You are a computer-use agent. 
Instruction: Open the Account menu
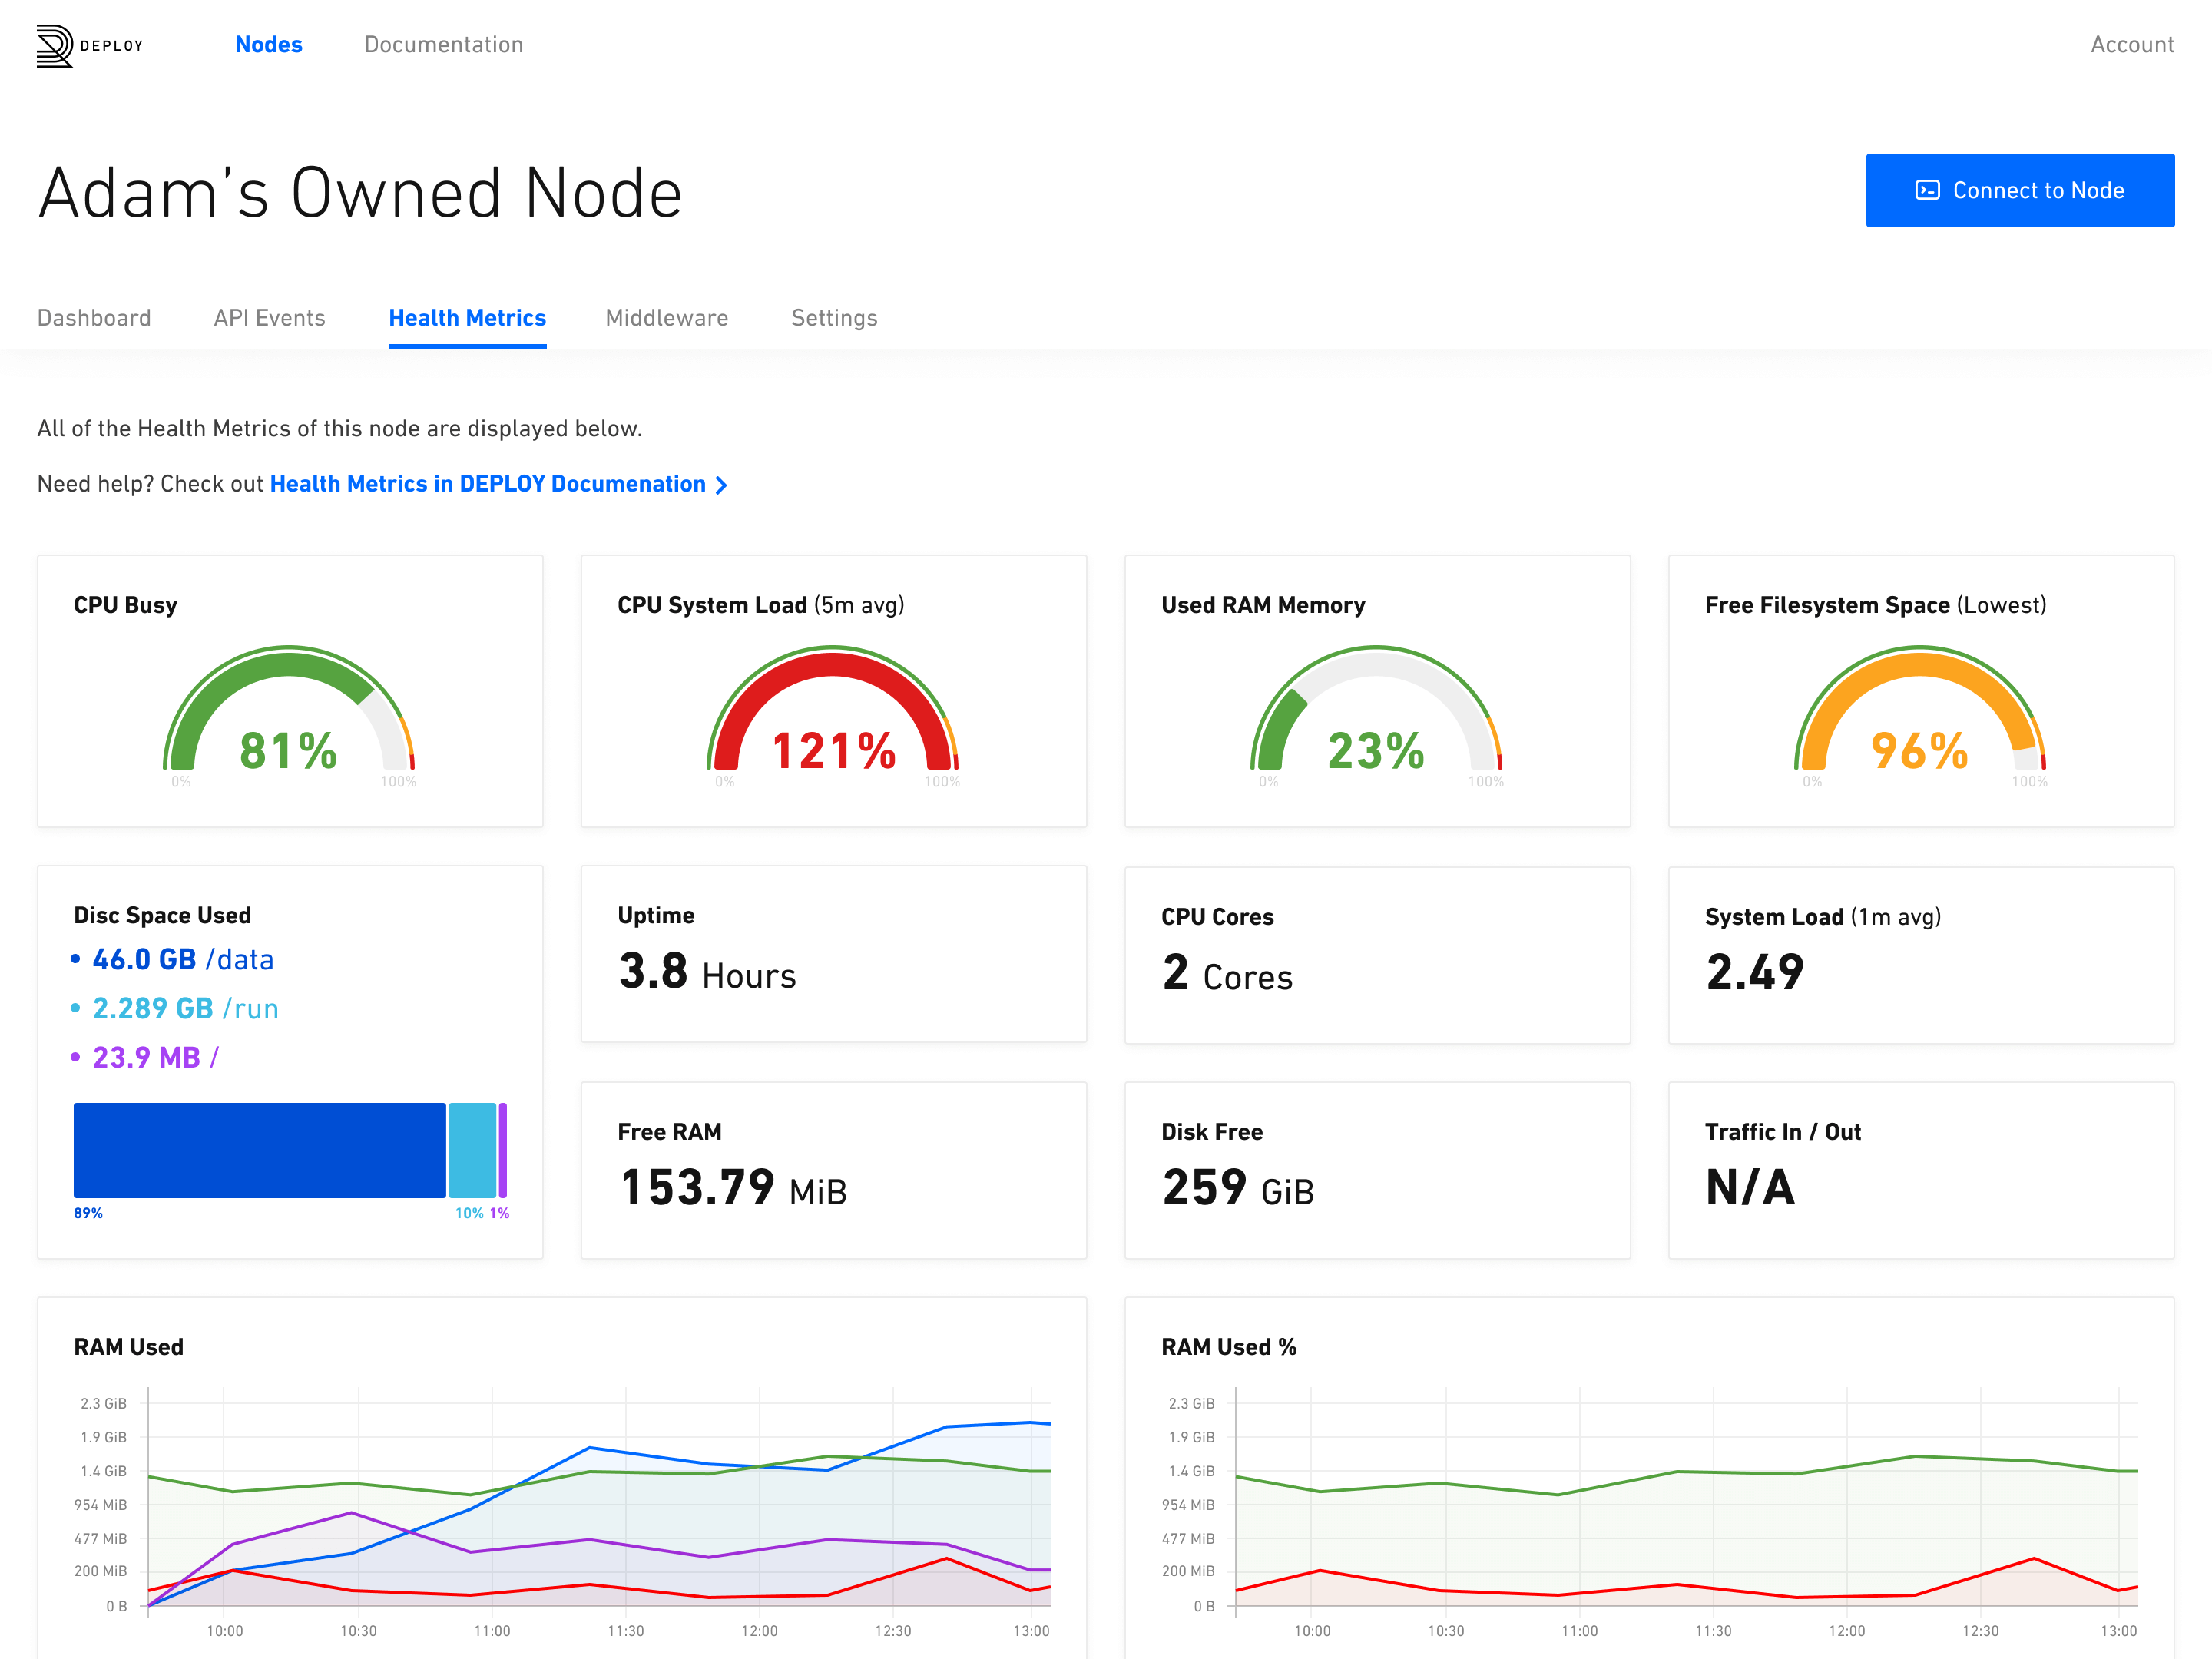2132,44
